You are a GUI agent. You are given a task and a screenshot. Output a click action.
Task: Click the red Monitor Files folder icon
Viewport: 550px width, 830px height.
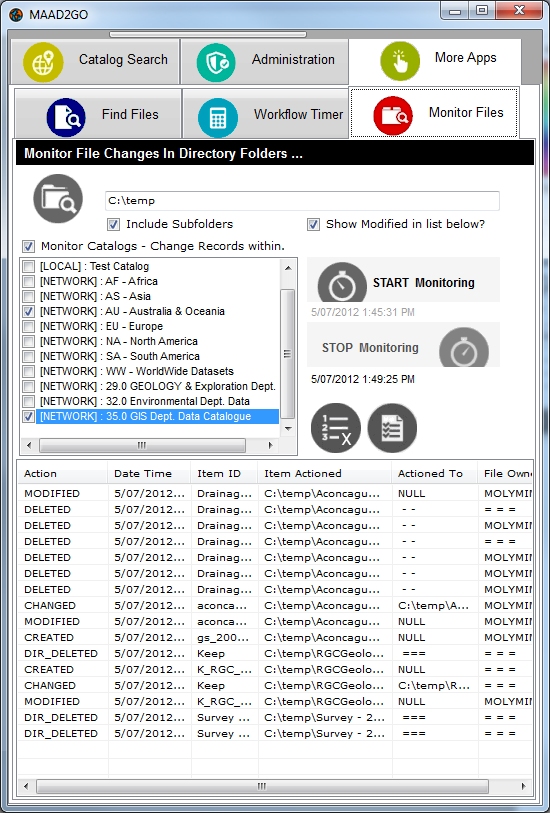(393, 115)
